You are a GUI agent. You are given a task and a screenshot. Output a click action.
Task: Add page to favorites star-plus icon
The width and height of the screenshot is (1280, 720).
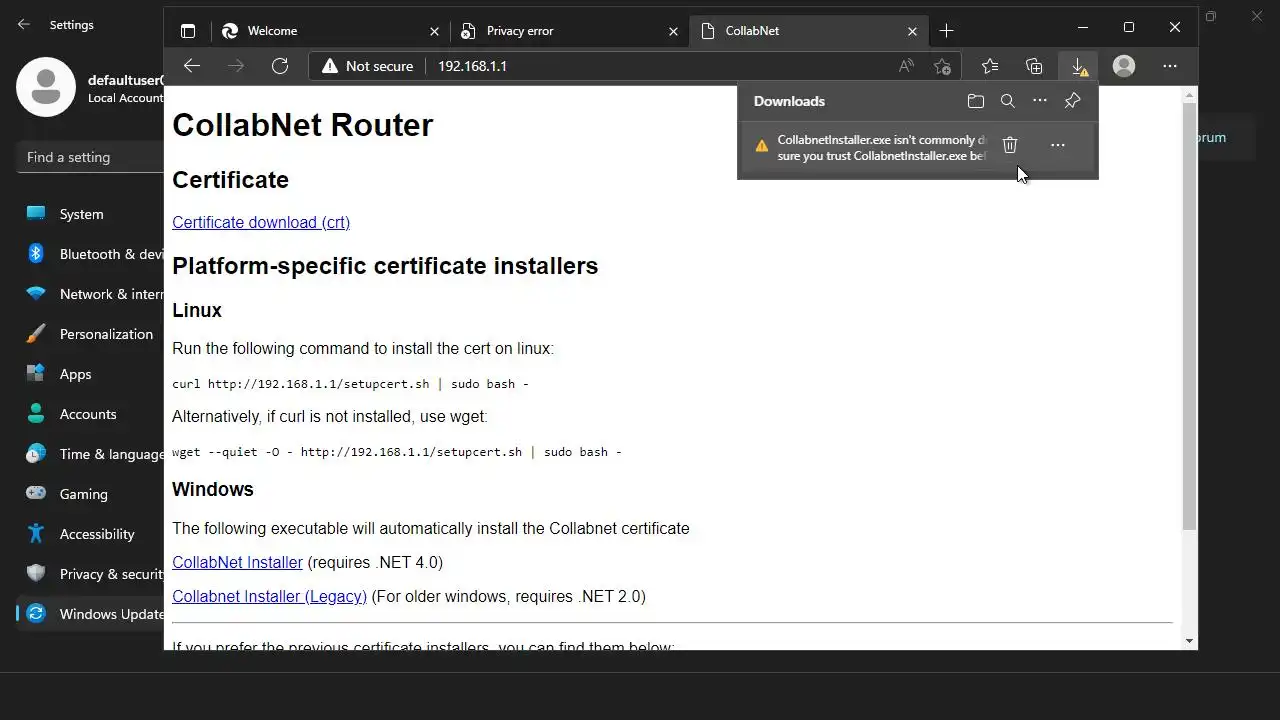(x=942, y=66)
